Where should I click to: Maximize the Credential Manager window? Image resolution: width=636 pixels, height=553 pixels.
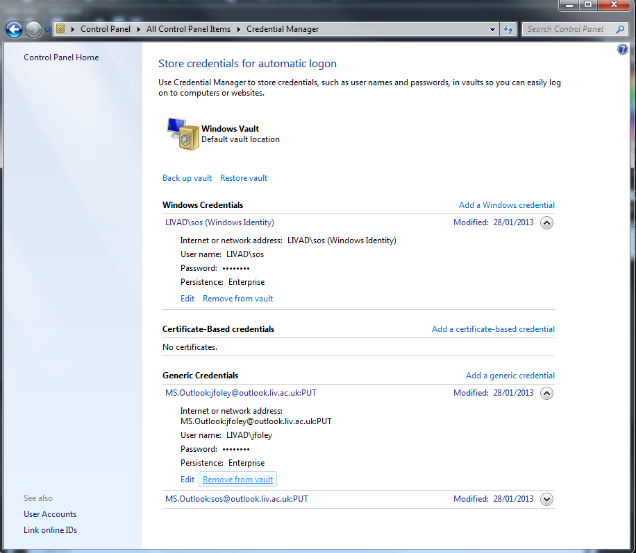tap(588, 5)
